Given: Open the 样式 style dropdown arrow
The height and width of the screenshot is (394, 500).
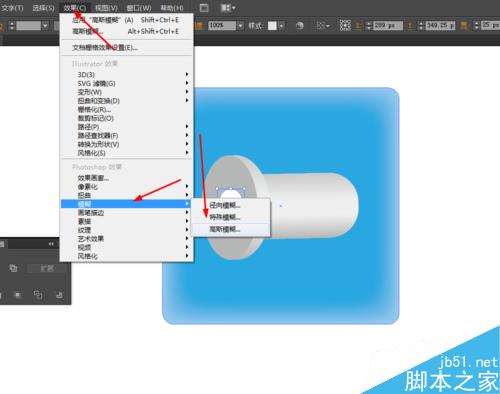Looking at the screenshot, I should coord(282,26).
